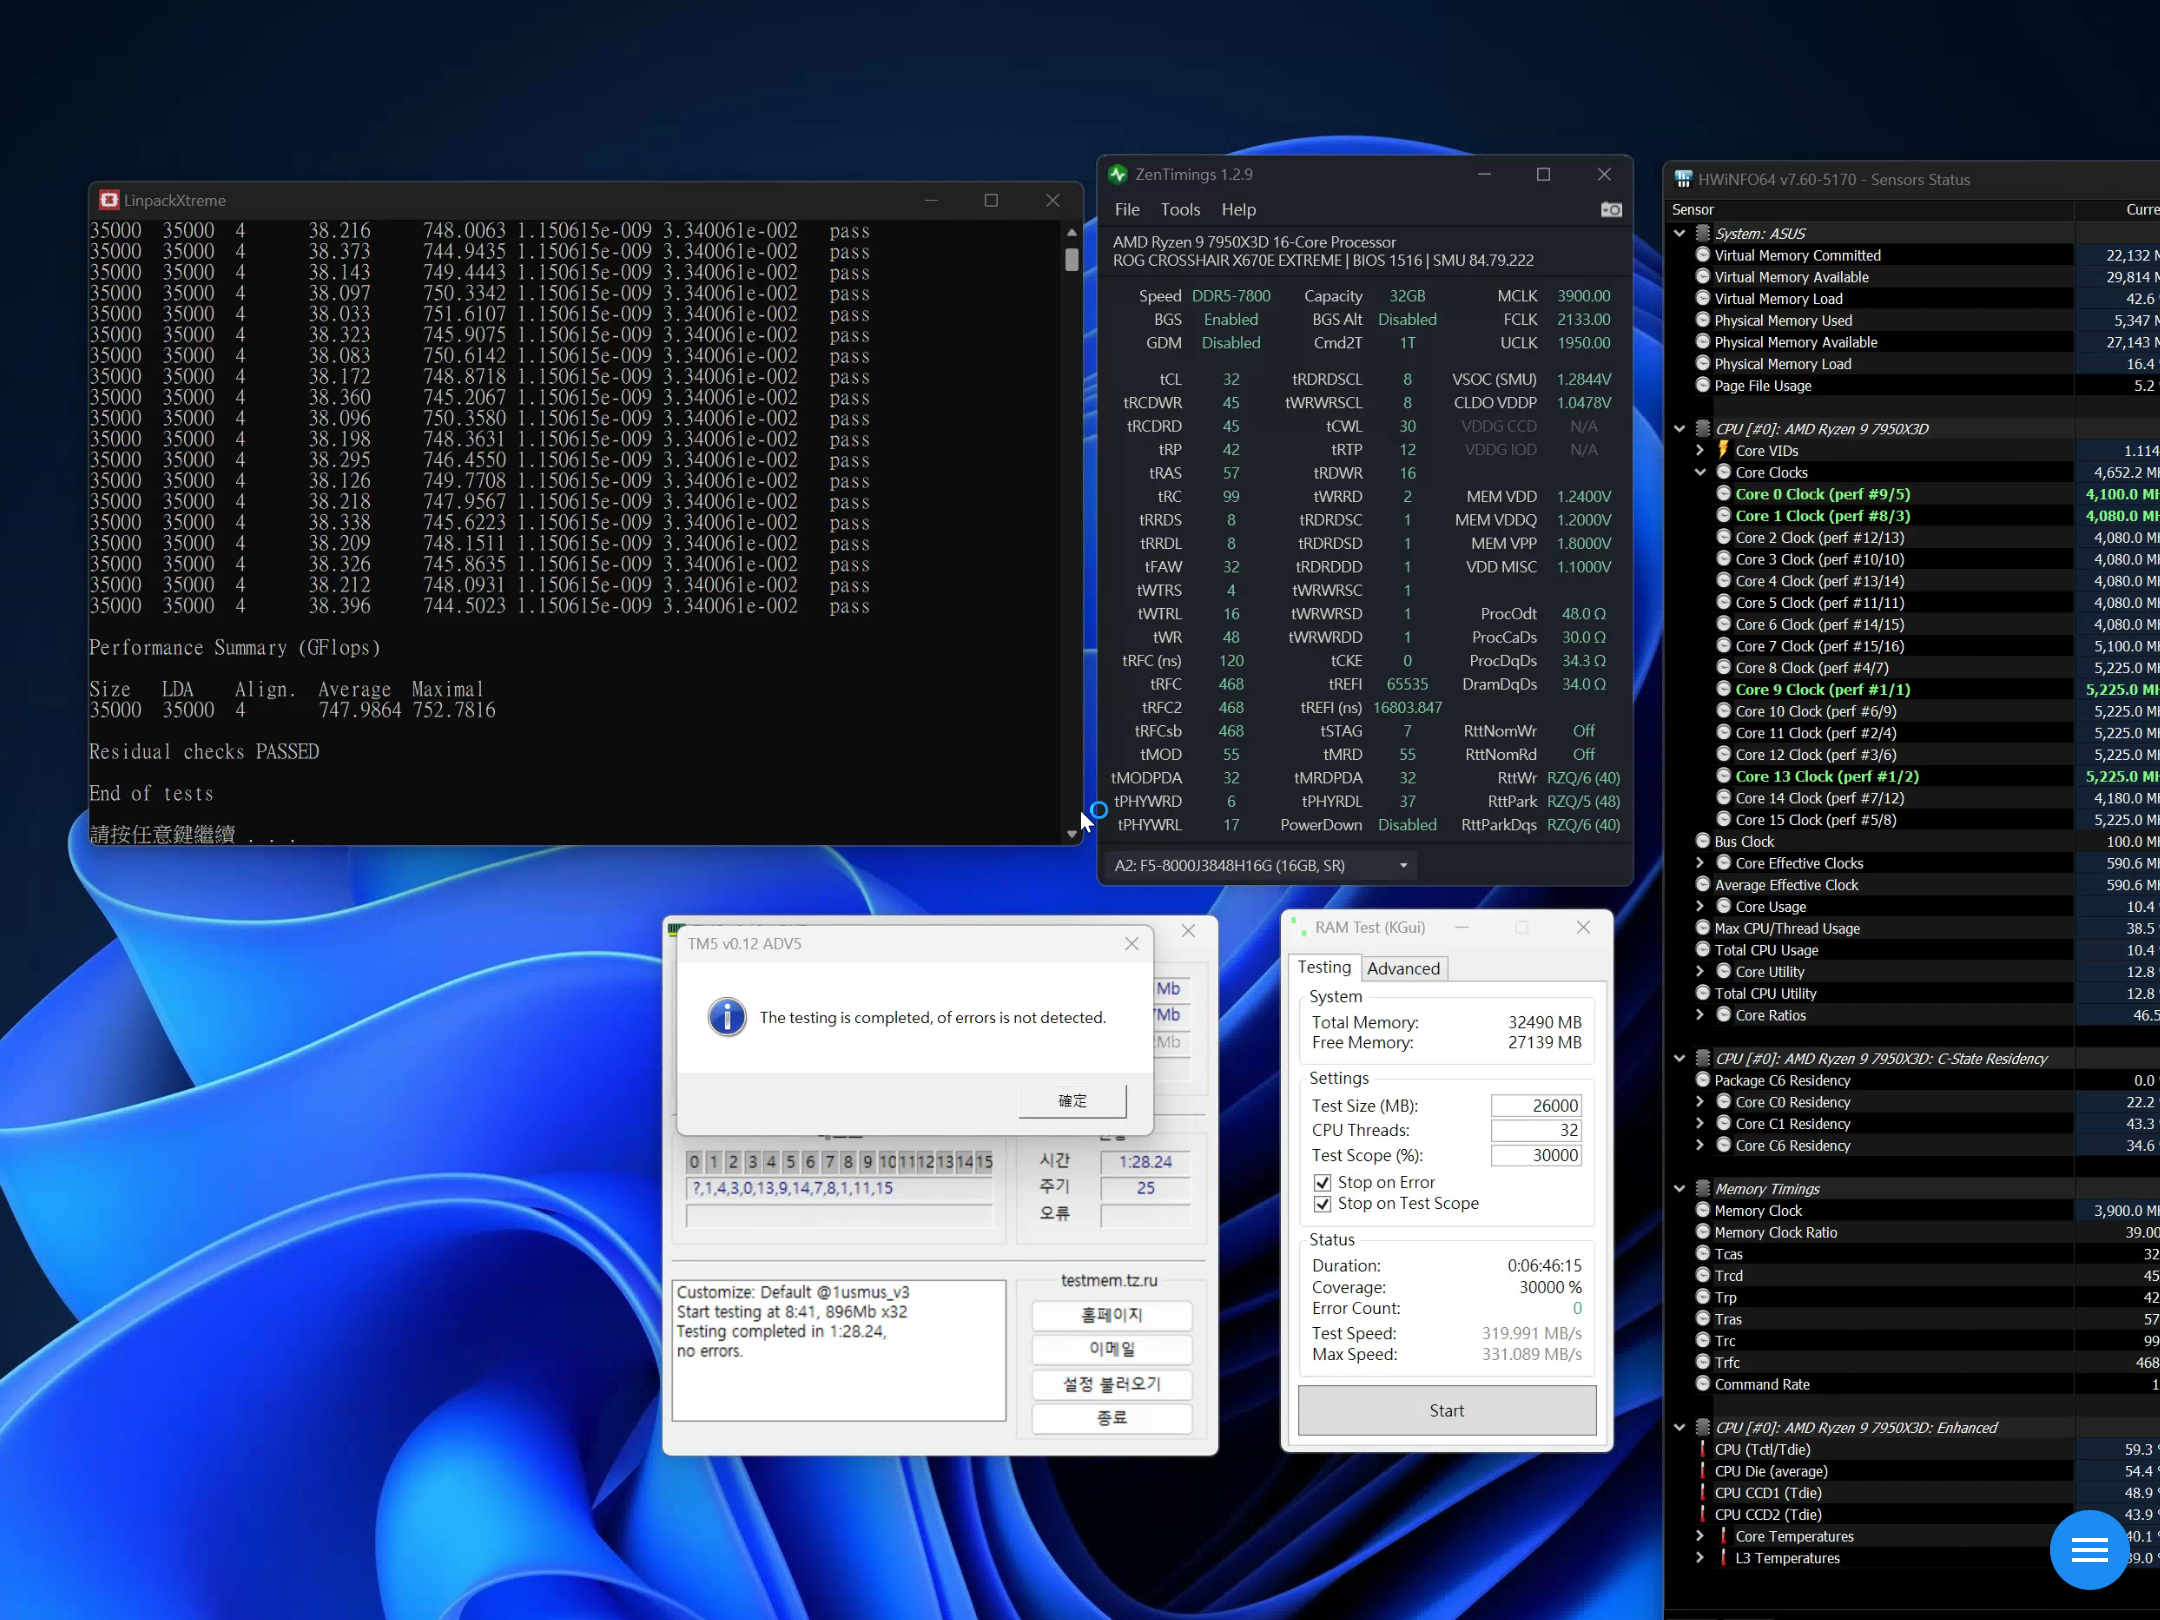This screenshot has height=1620, width=2160.
Task: Click the System: ASUS chip icon
Action: click(1703, 233)
